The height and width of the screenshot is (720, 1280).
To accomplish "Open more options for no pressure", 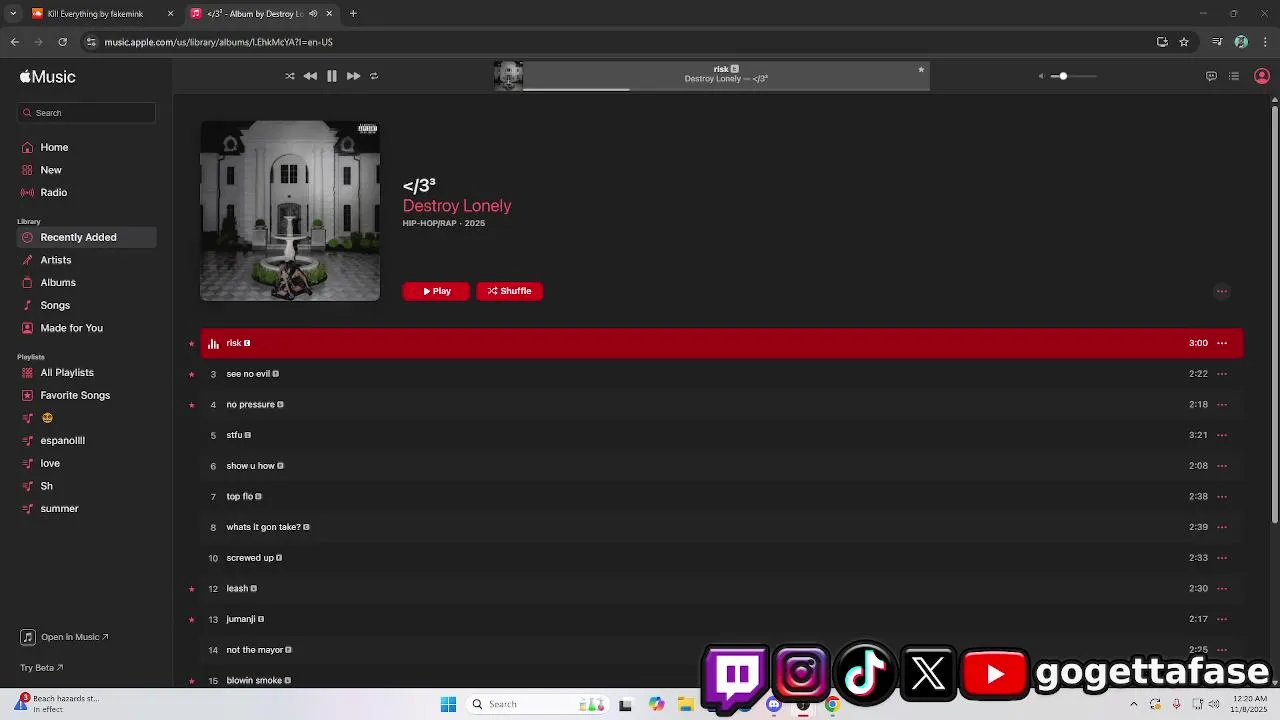I will 1222,404.
